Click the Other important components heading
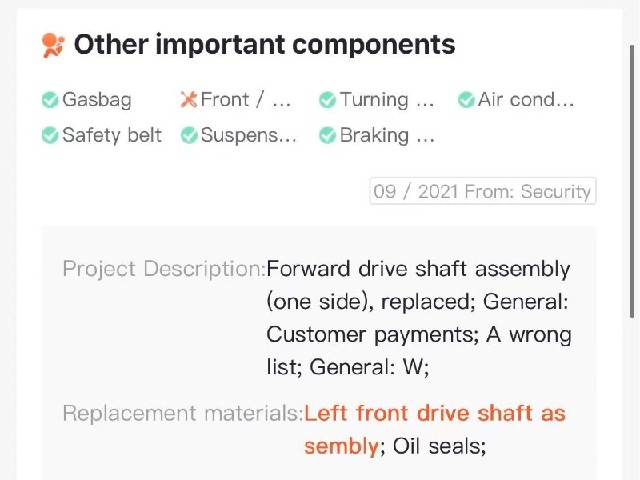This screenshot has height=480, width=640. (264, 44)
